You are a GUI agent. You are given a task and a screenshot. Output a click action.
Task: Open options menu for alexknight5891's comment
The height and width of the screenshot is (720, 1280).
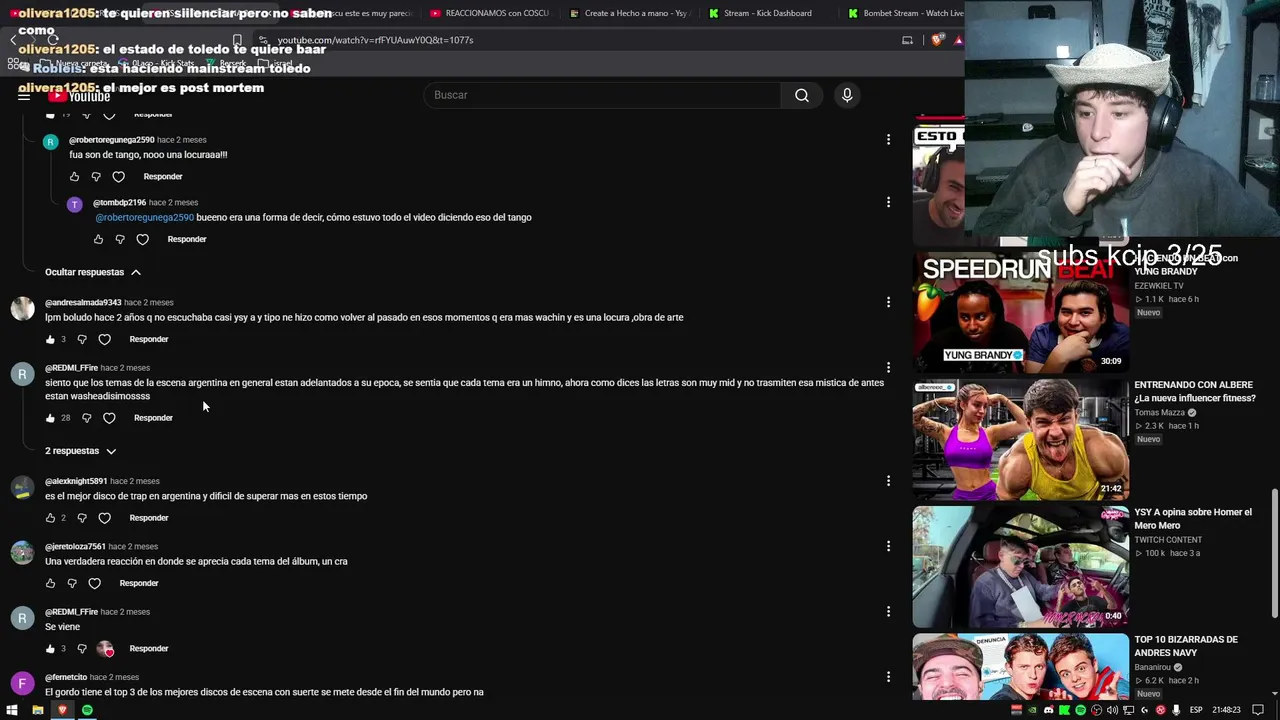888,481
